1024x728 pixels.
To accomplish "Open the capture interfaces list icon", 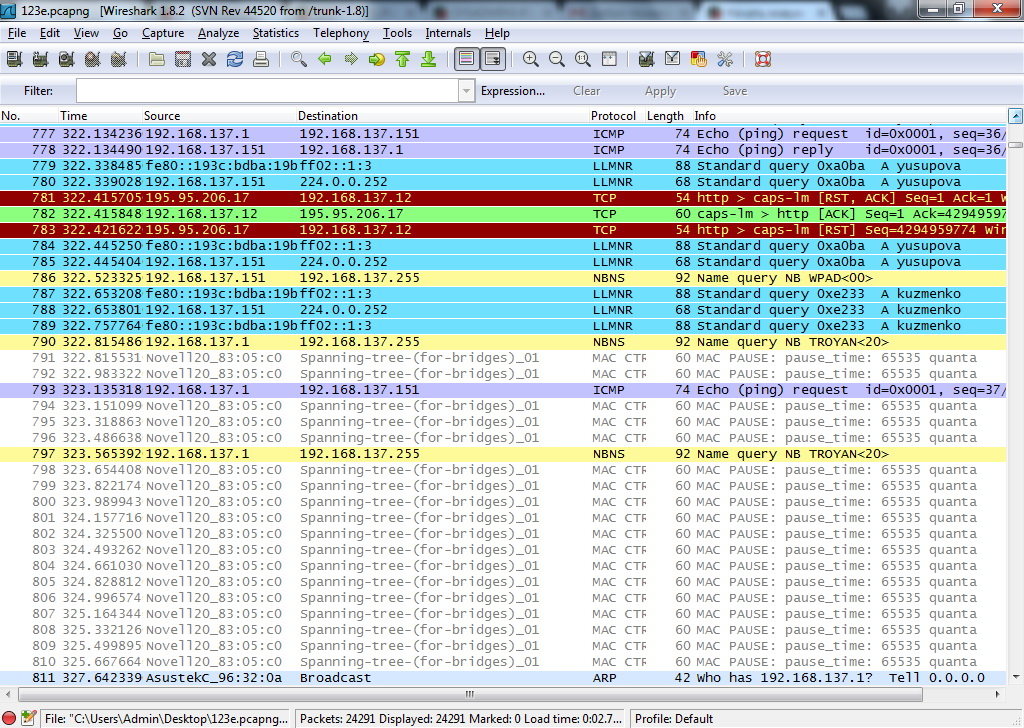I will click(x=14, y=59).
